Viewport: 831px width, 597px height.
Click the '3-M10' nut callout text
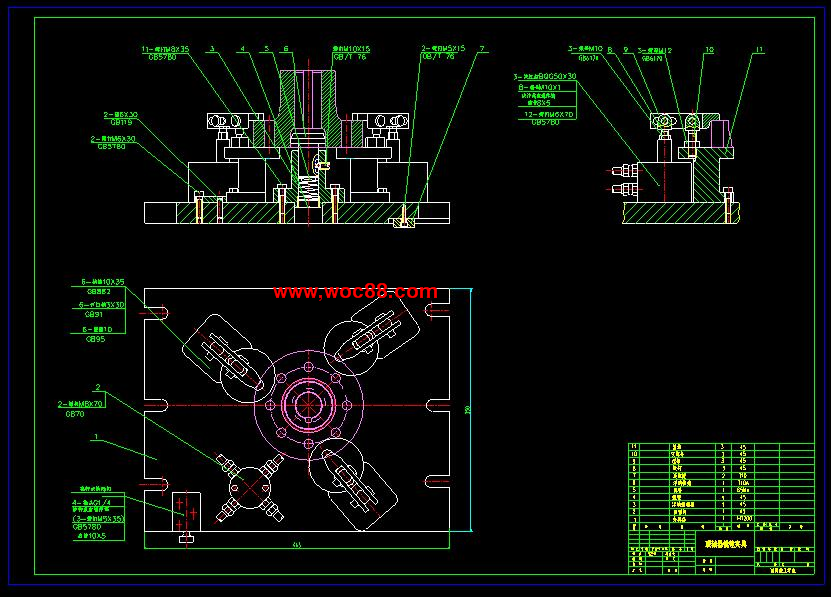point(586,49)
